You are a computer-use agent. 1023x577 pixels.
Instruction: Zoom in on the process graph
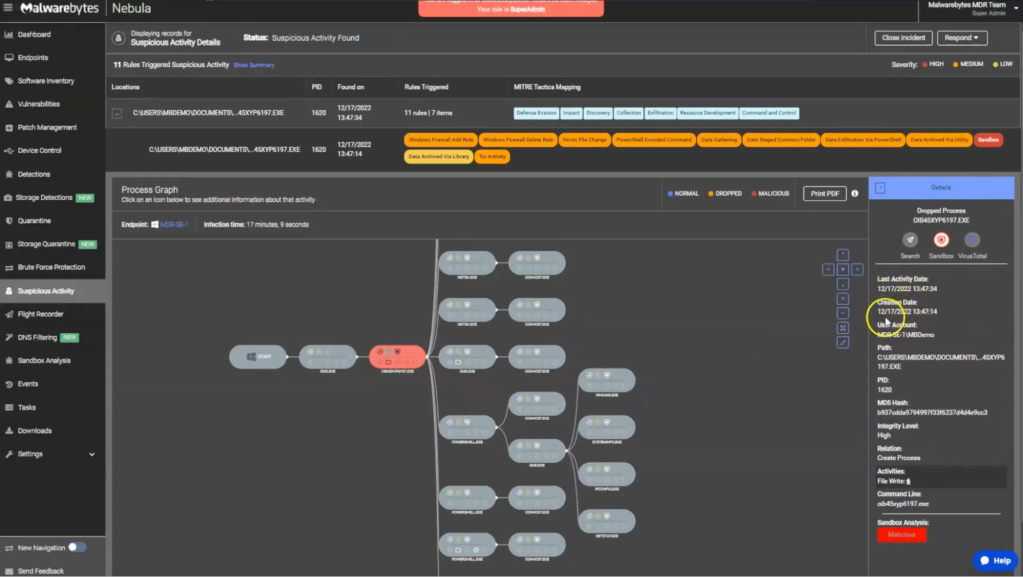pyautogui.click(x=843, y=298)
